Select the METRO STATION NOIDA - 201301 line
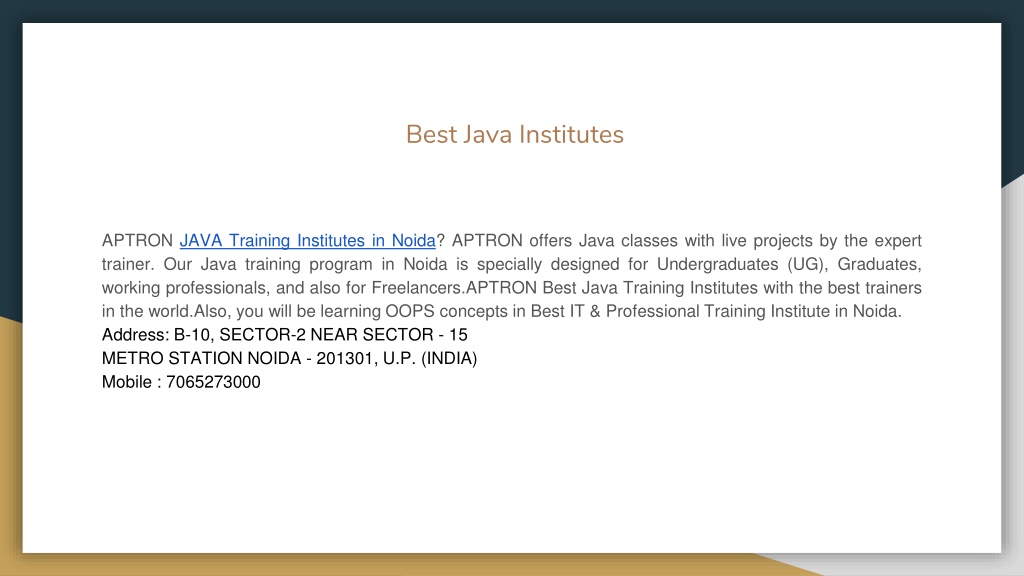1024x576 pixels. pyautogui.click(x=289, y=359)
